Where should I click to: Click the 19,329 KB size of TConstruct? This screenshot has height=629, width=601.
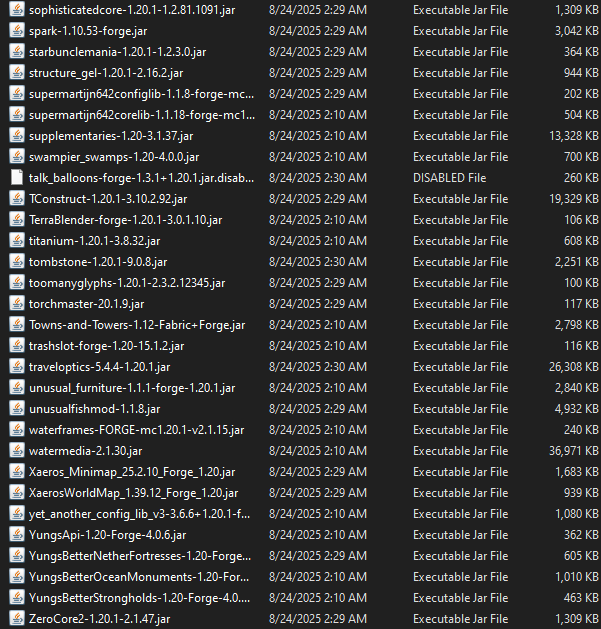point(574,199)
